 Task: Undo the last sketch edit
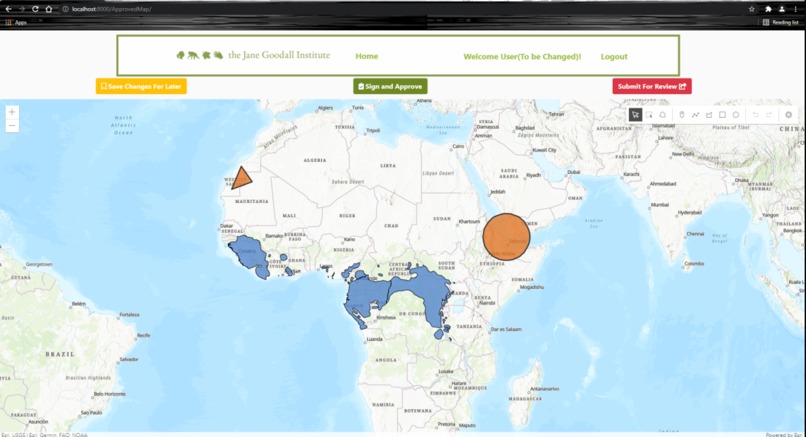pos(755,115)
